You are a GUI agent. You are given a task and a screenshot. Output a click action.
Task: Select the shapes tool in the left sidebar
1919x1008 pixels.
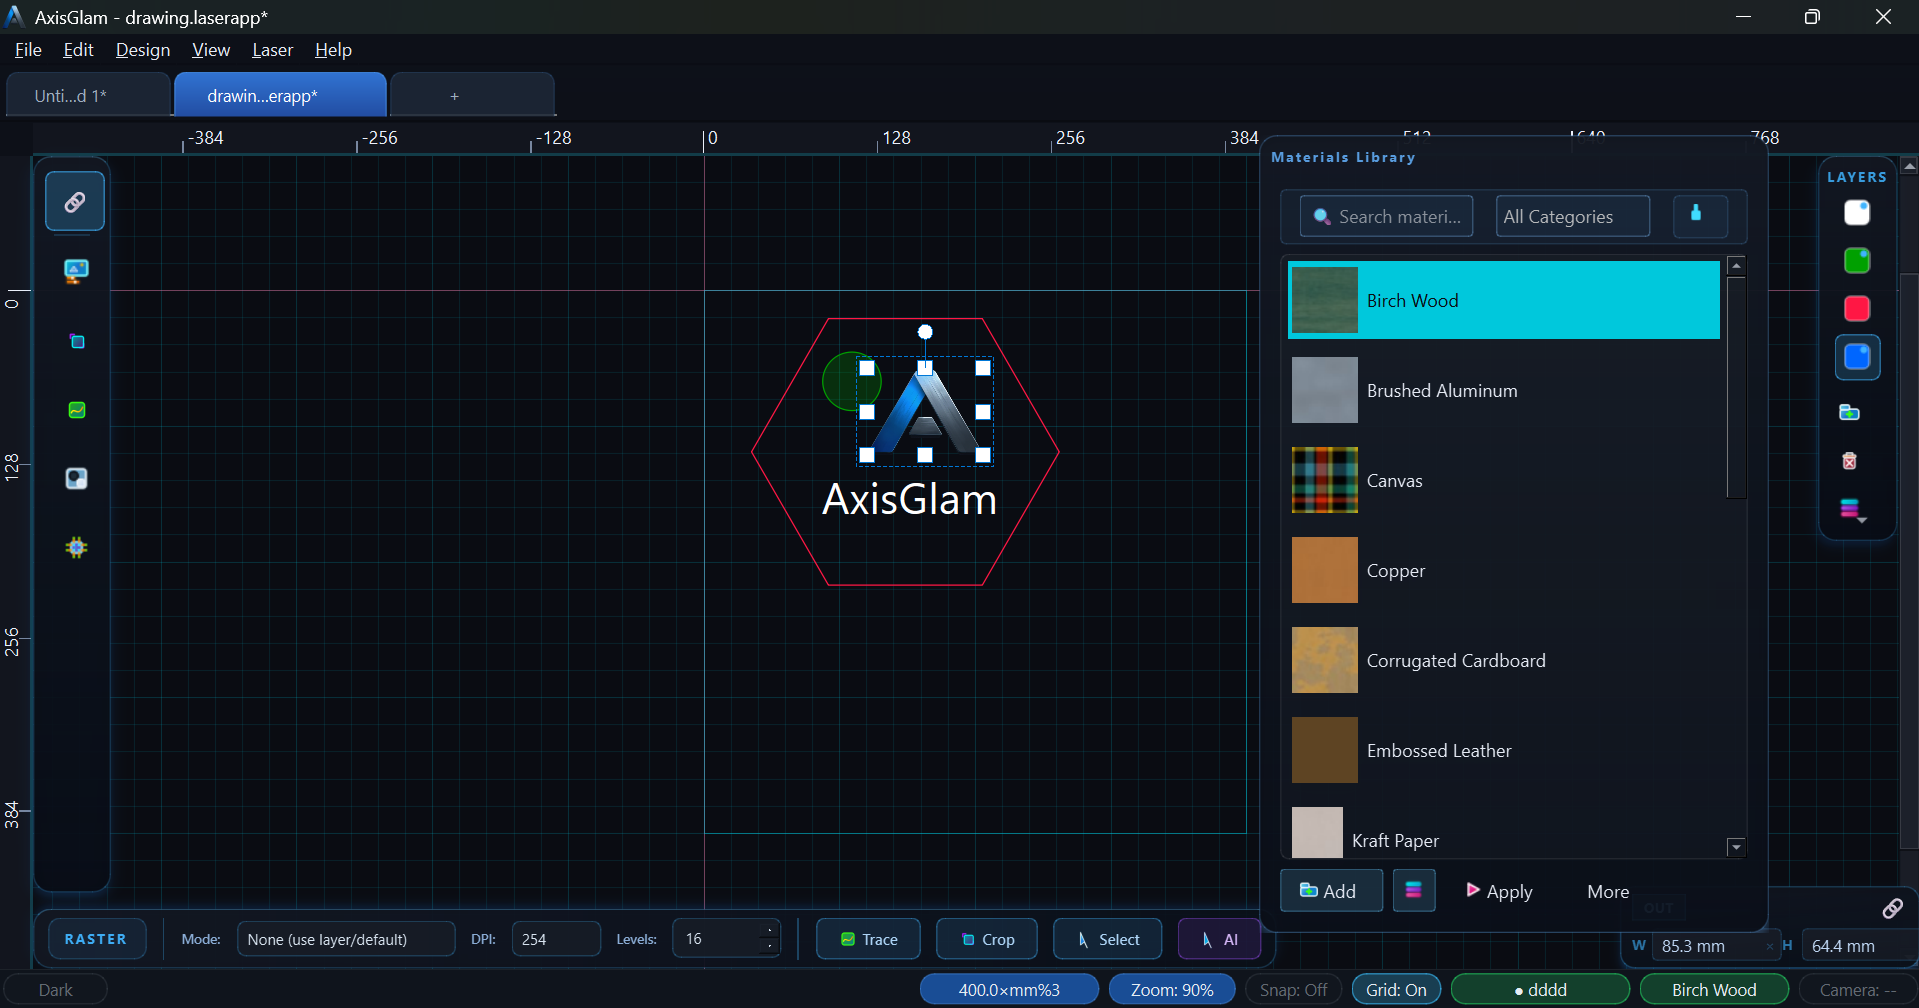75,341
